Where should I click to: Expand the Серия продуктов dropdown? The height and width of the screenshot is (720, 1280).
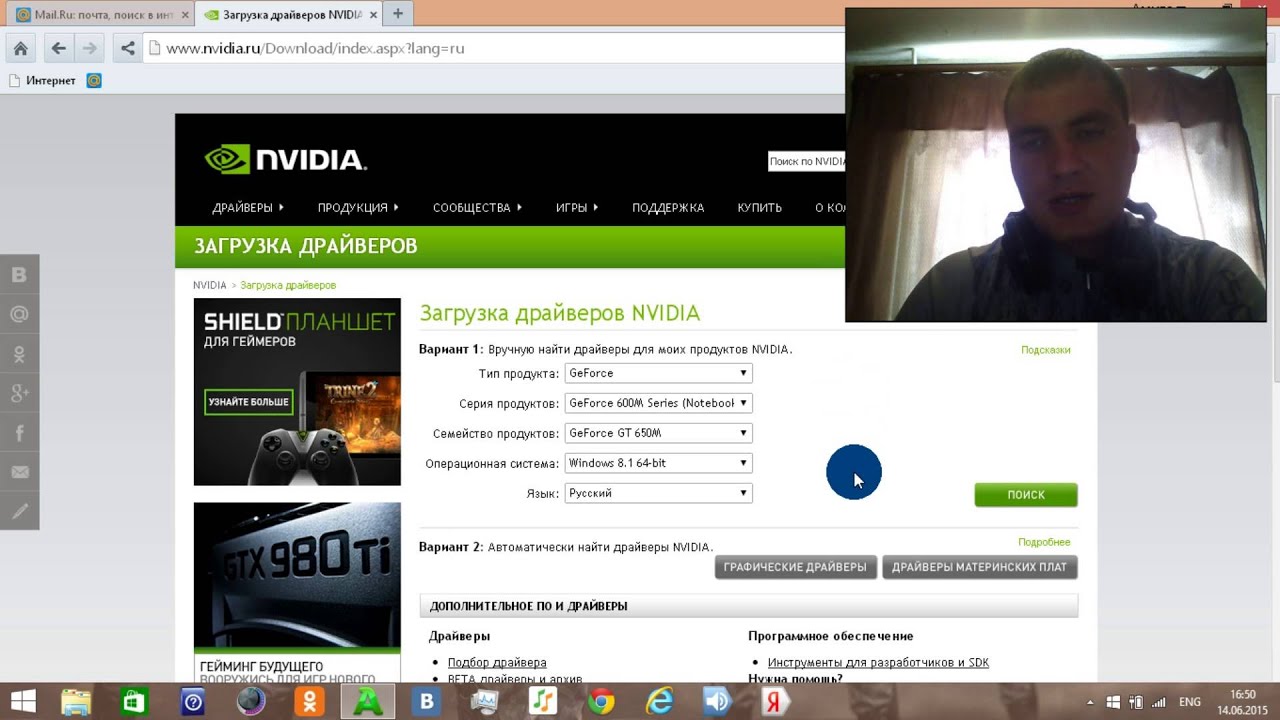tap(658, 403)
